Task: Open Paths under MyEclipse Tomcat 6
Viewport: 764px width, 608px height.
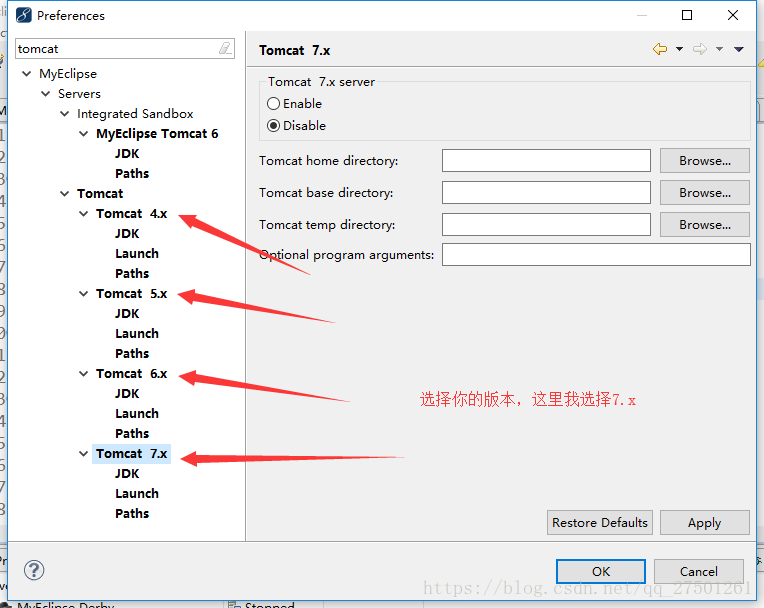Action: pyautogui.click(x=132, y=173)
